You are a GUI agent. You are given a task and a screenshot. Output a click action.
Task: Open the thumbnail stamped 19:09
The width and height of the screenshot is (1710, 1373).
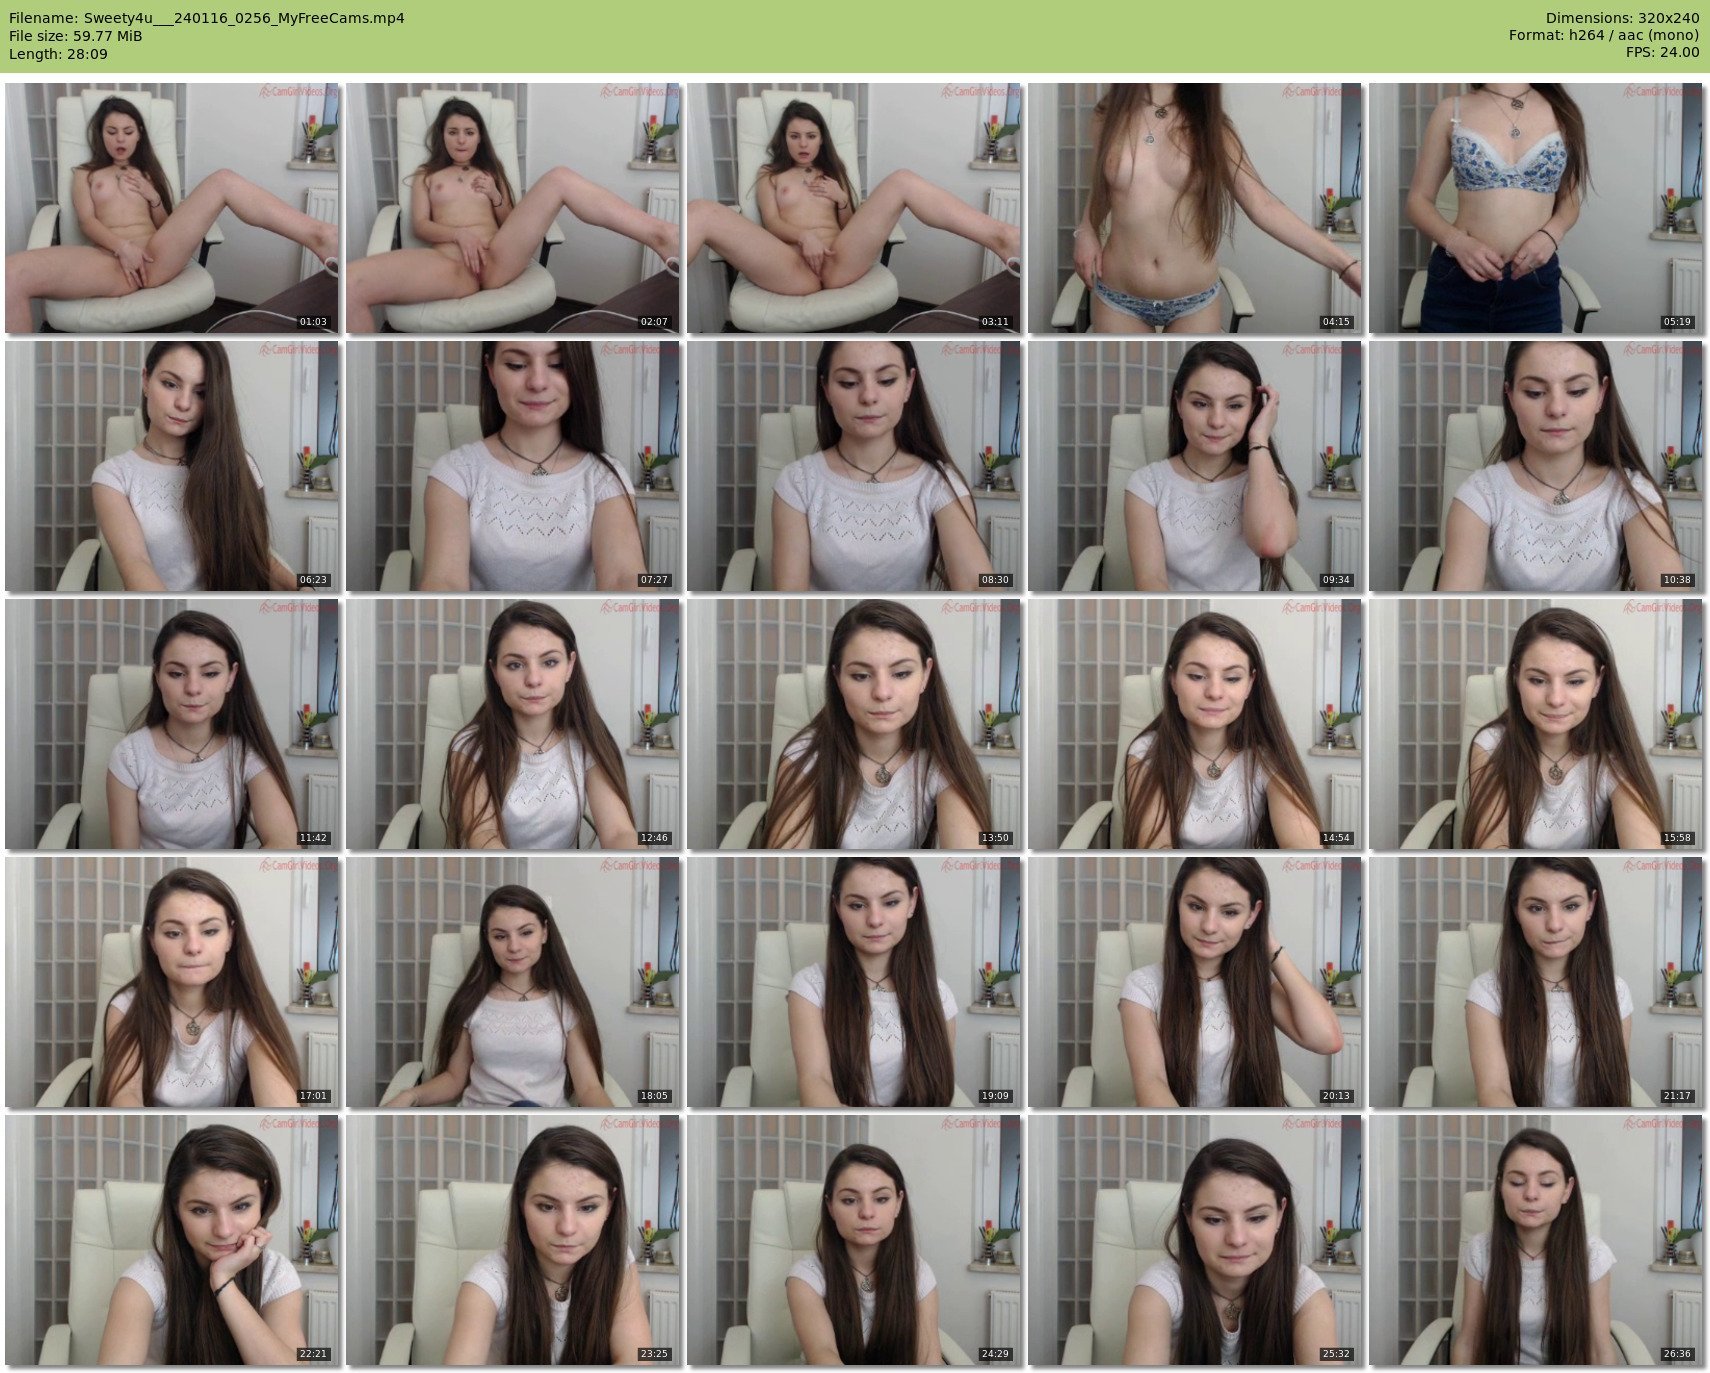coord(854,982)
